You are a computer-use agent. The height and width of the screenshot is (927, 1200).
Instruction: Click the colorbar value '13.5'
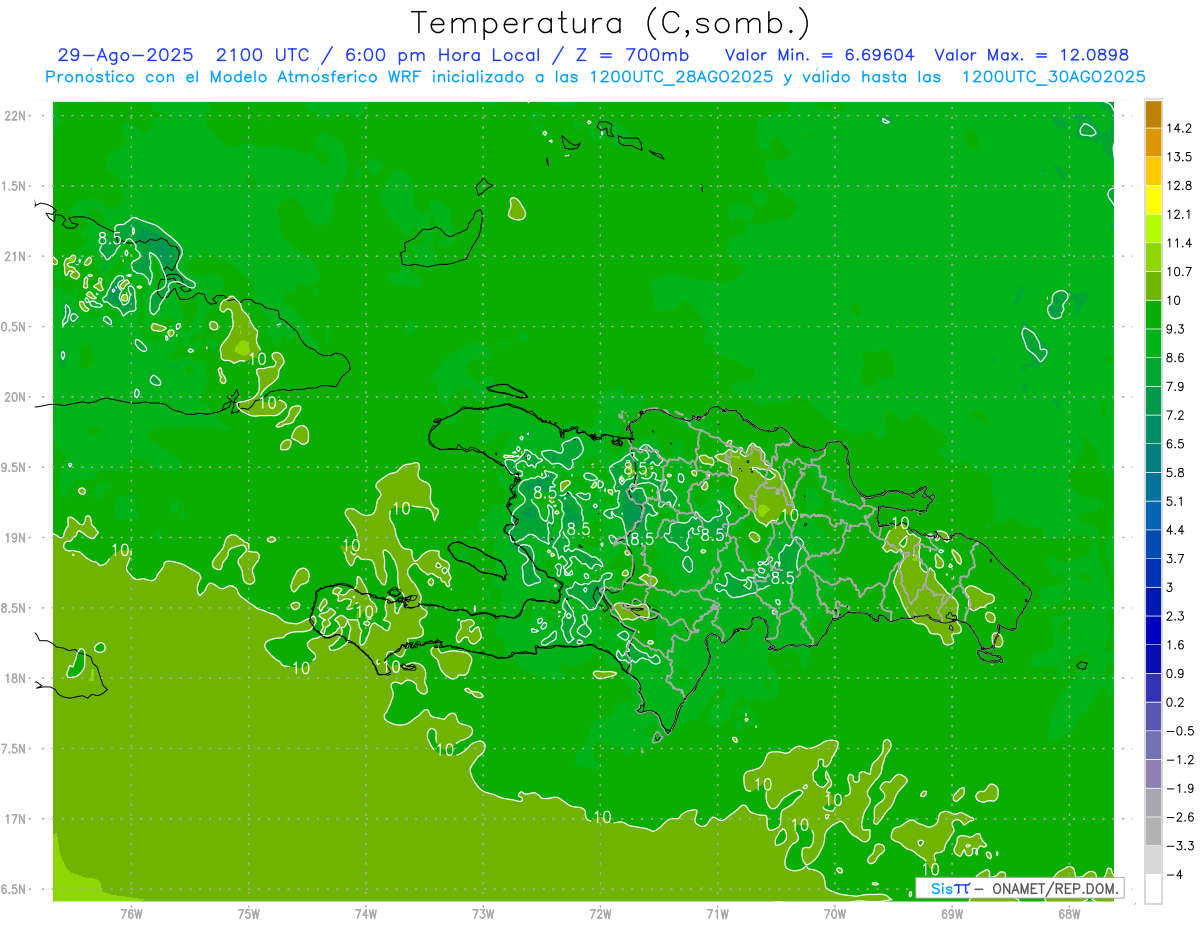coord(1180,157)
